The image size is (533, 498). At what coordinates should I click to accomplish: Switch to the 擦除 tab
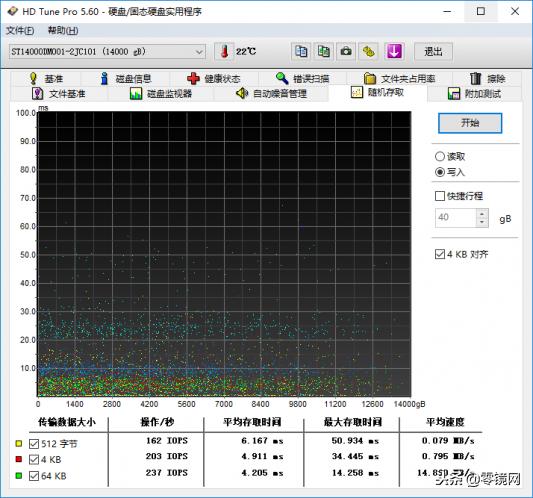click(487, 79)
